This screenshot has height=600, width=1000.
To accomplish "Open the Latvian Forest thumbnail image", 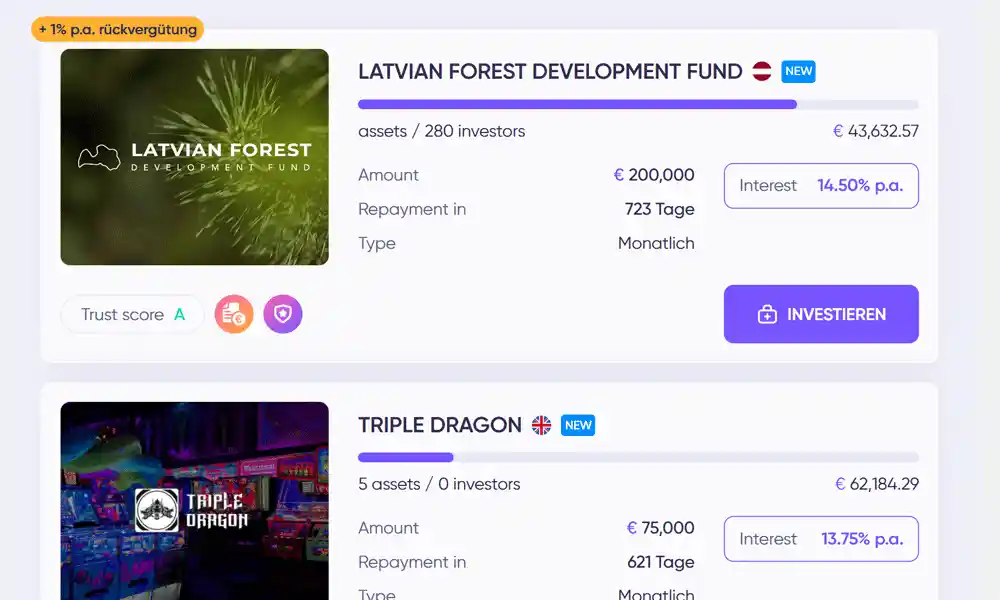I will (195, 157).
